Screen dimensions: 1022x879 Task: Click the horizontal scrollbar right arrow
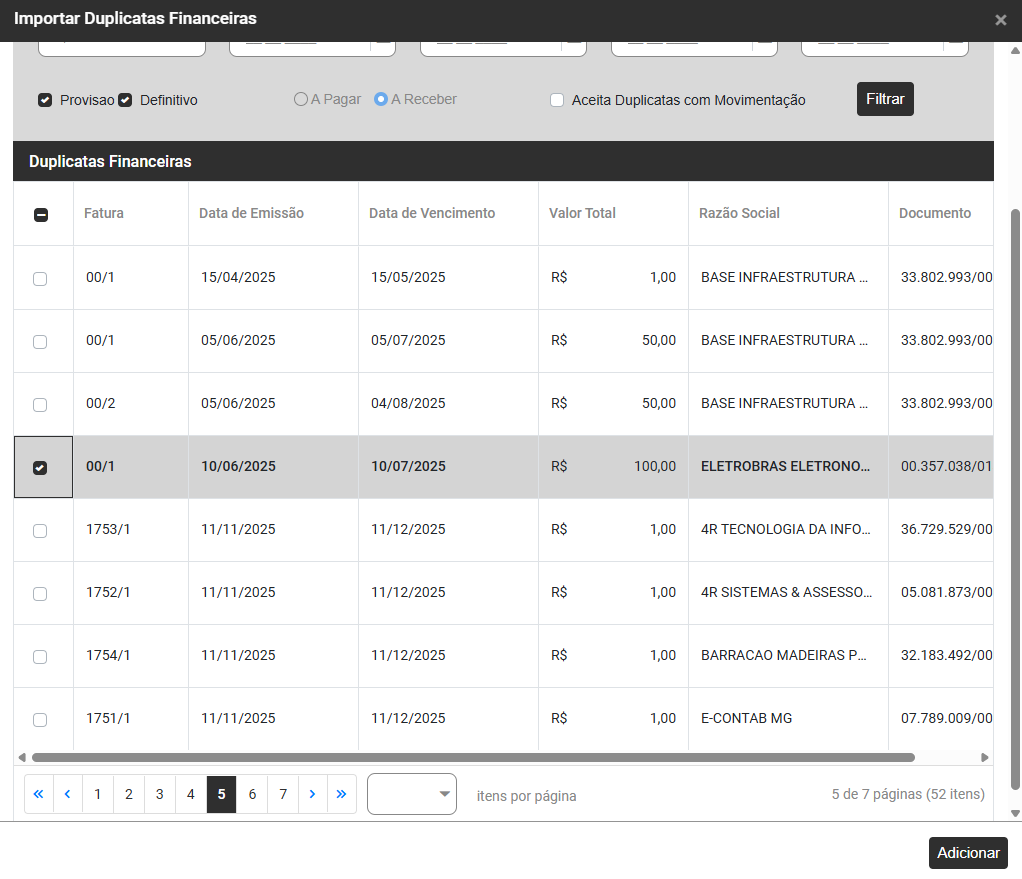coord(984,758)
